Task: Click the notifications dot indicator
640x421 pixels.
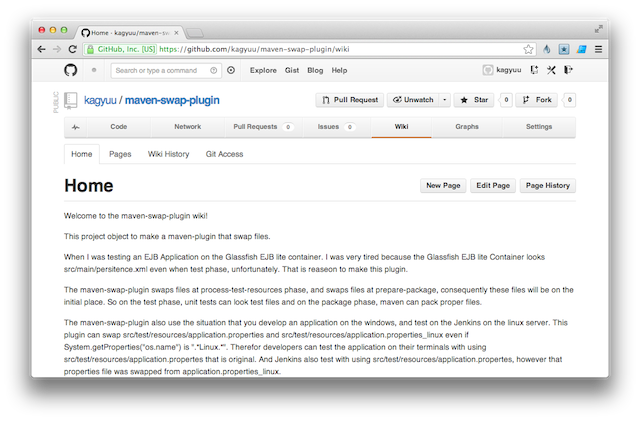Action: (94, 70)
